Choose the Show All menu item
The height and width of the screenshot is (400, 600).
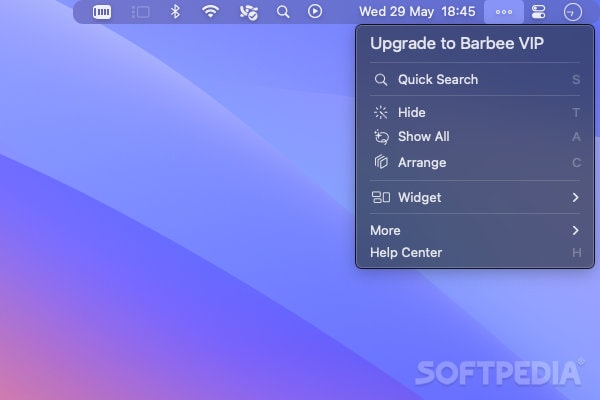tap(475, 137)
